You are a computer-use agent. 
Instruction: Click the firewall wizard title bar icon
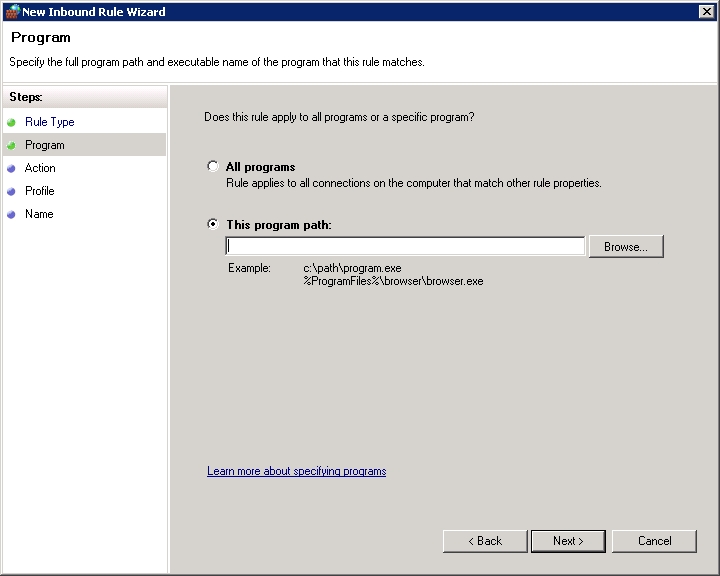point(12,11)
